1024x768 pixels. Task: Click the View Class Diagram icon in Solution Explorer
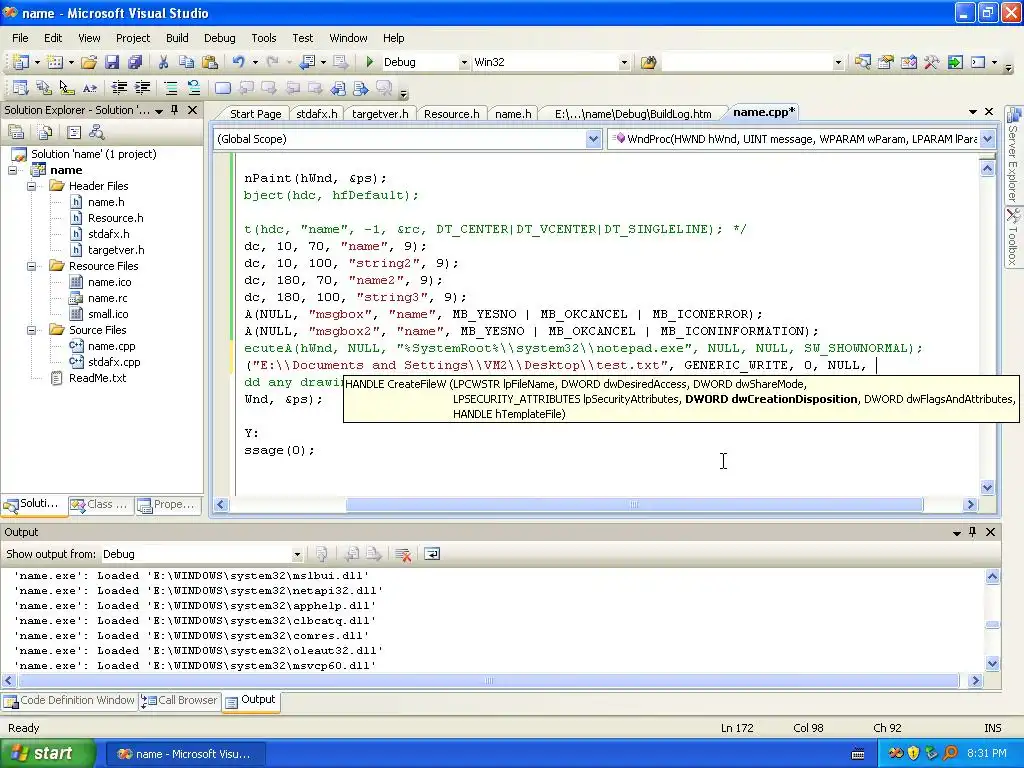coord(97,133)
